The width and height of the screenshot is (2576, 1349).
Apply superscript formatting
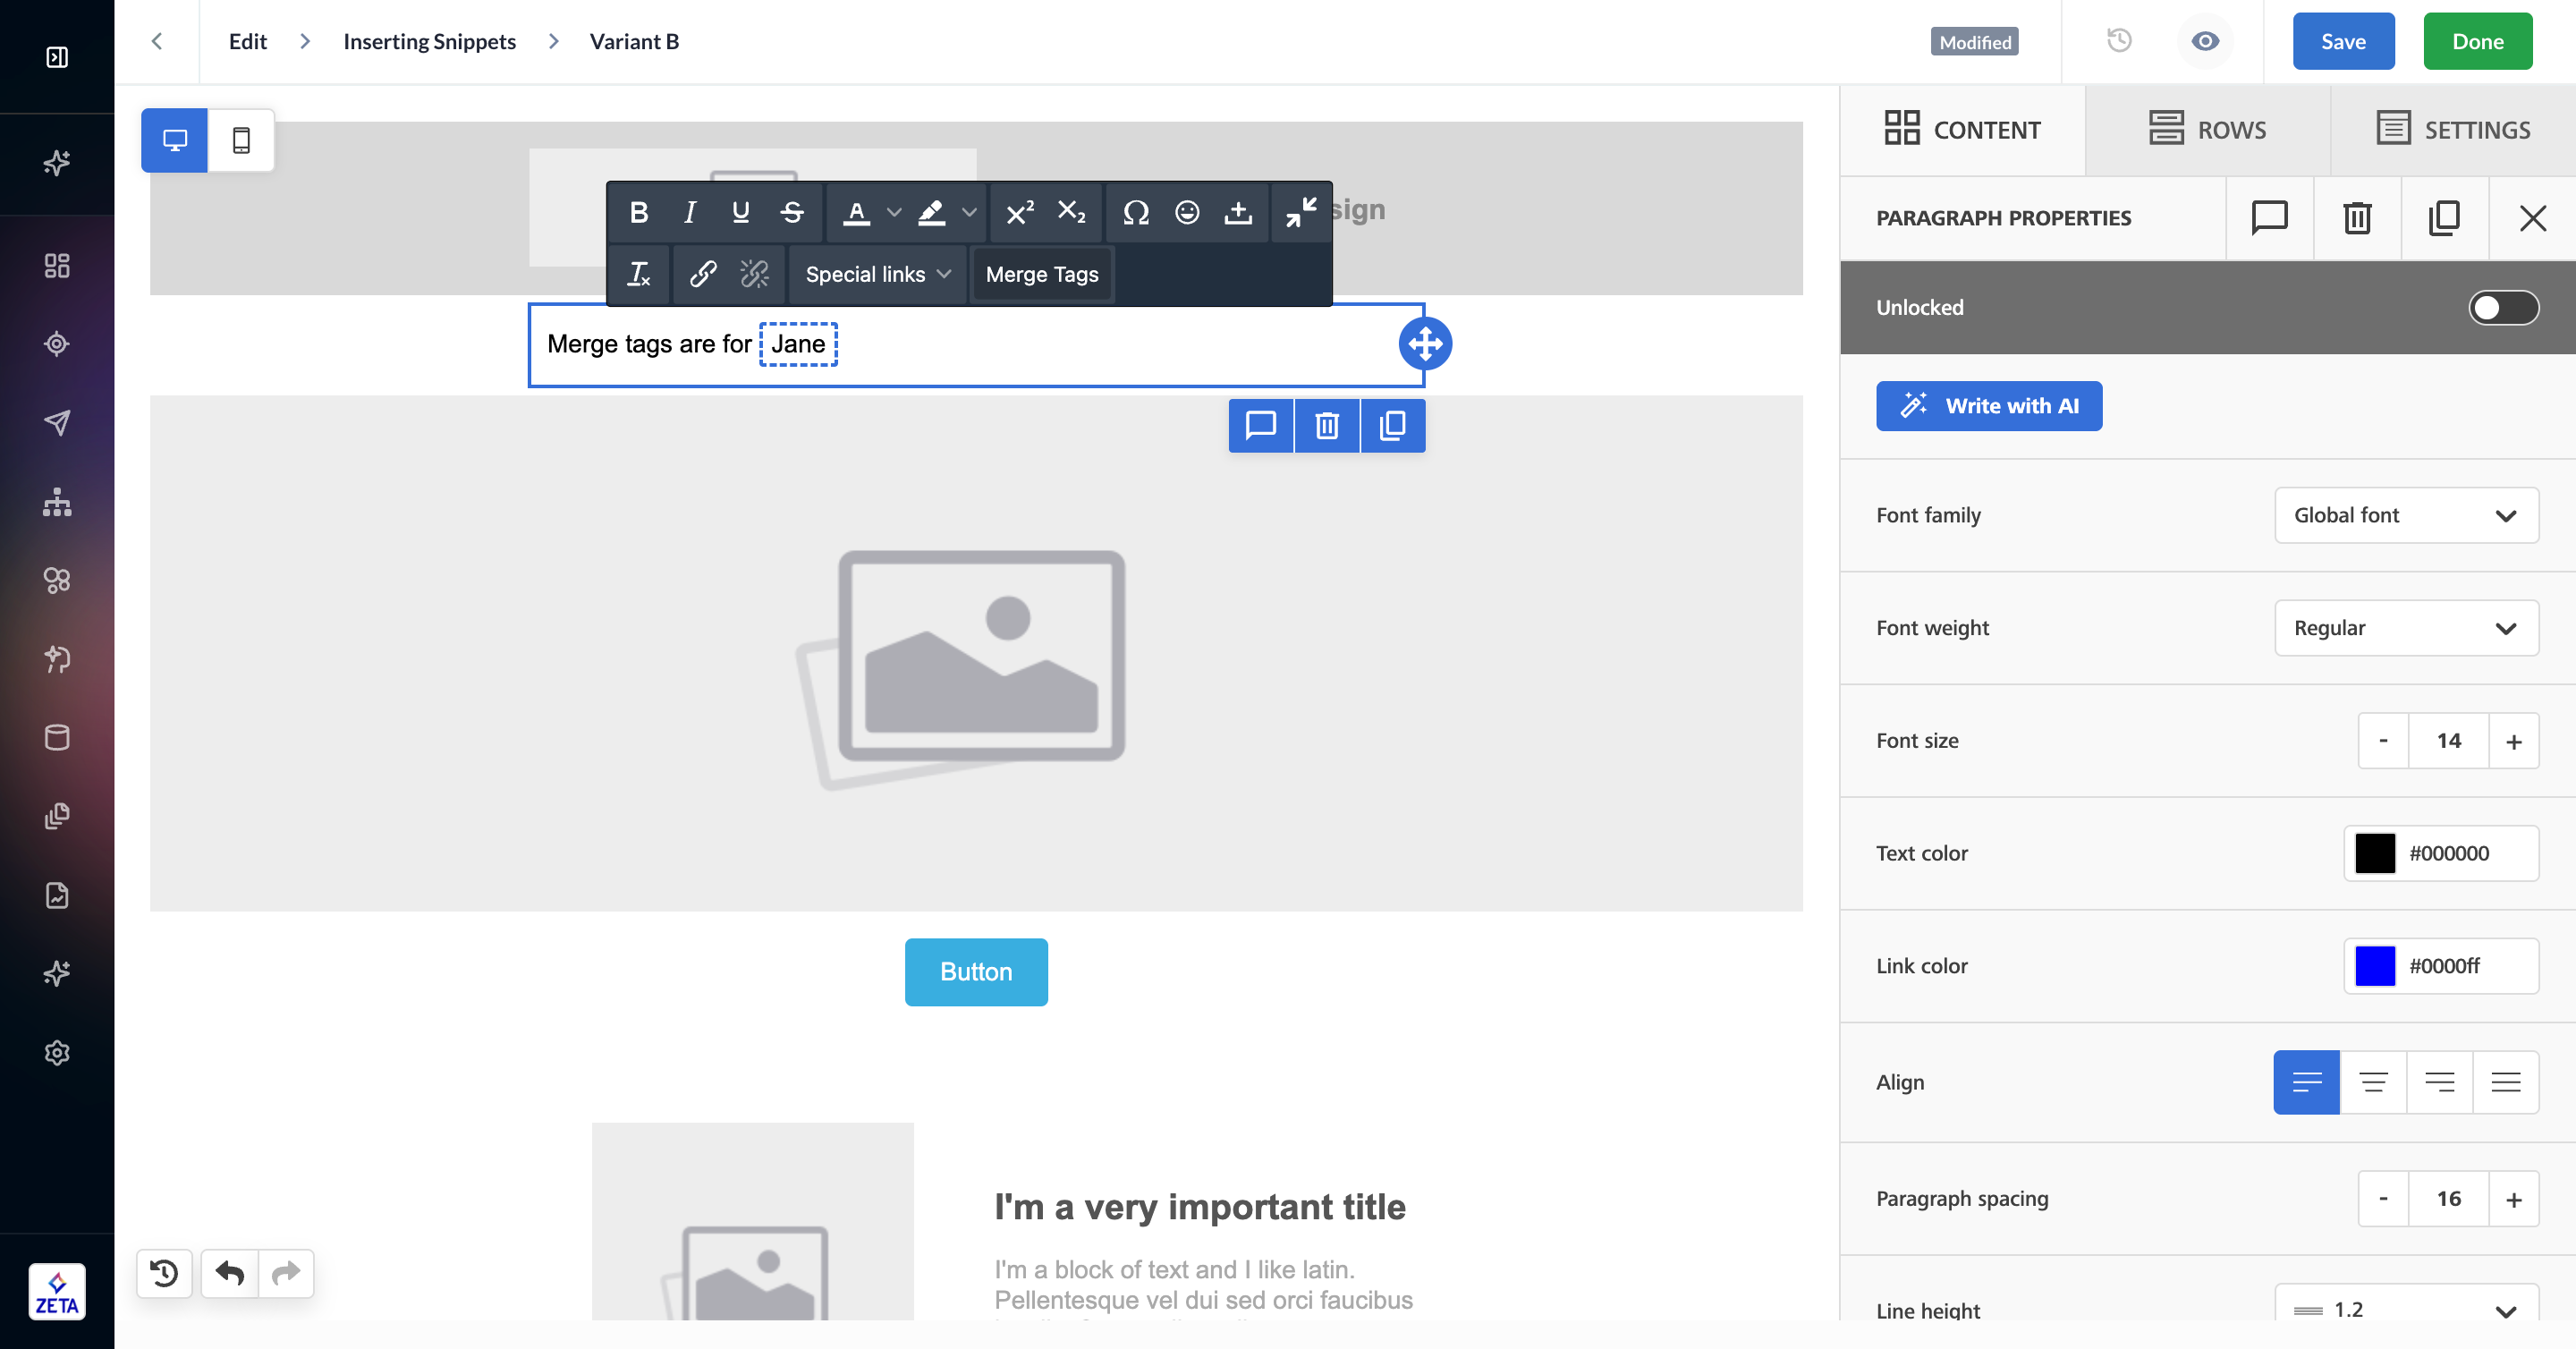pyautogui.click(x=1019, y=212)
